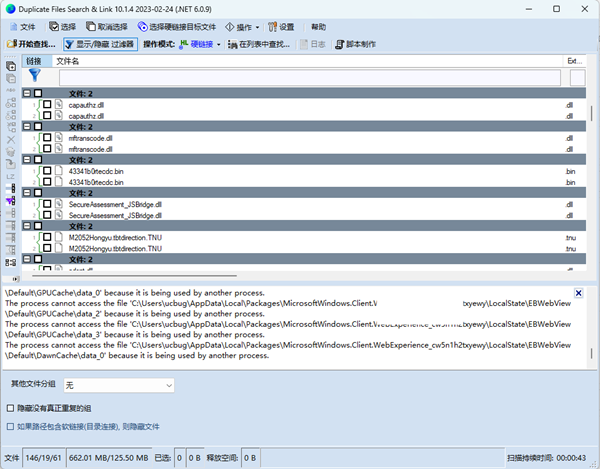The width and height of the screenshot is (600, 469).
Task: Click 选择硬链接目标文件 in the toolbar
Action: (177, 27)
